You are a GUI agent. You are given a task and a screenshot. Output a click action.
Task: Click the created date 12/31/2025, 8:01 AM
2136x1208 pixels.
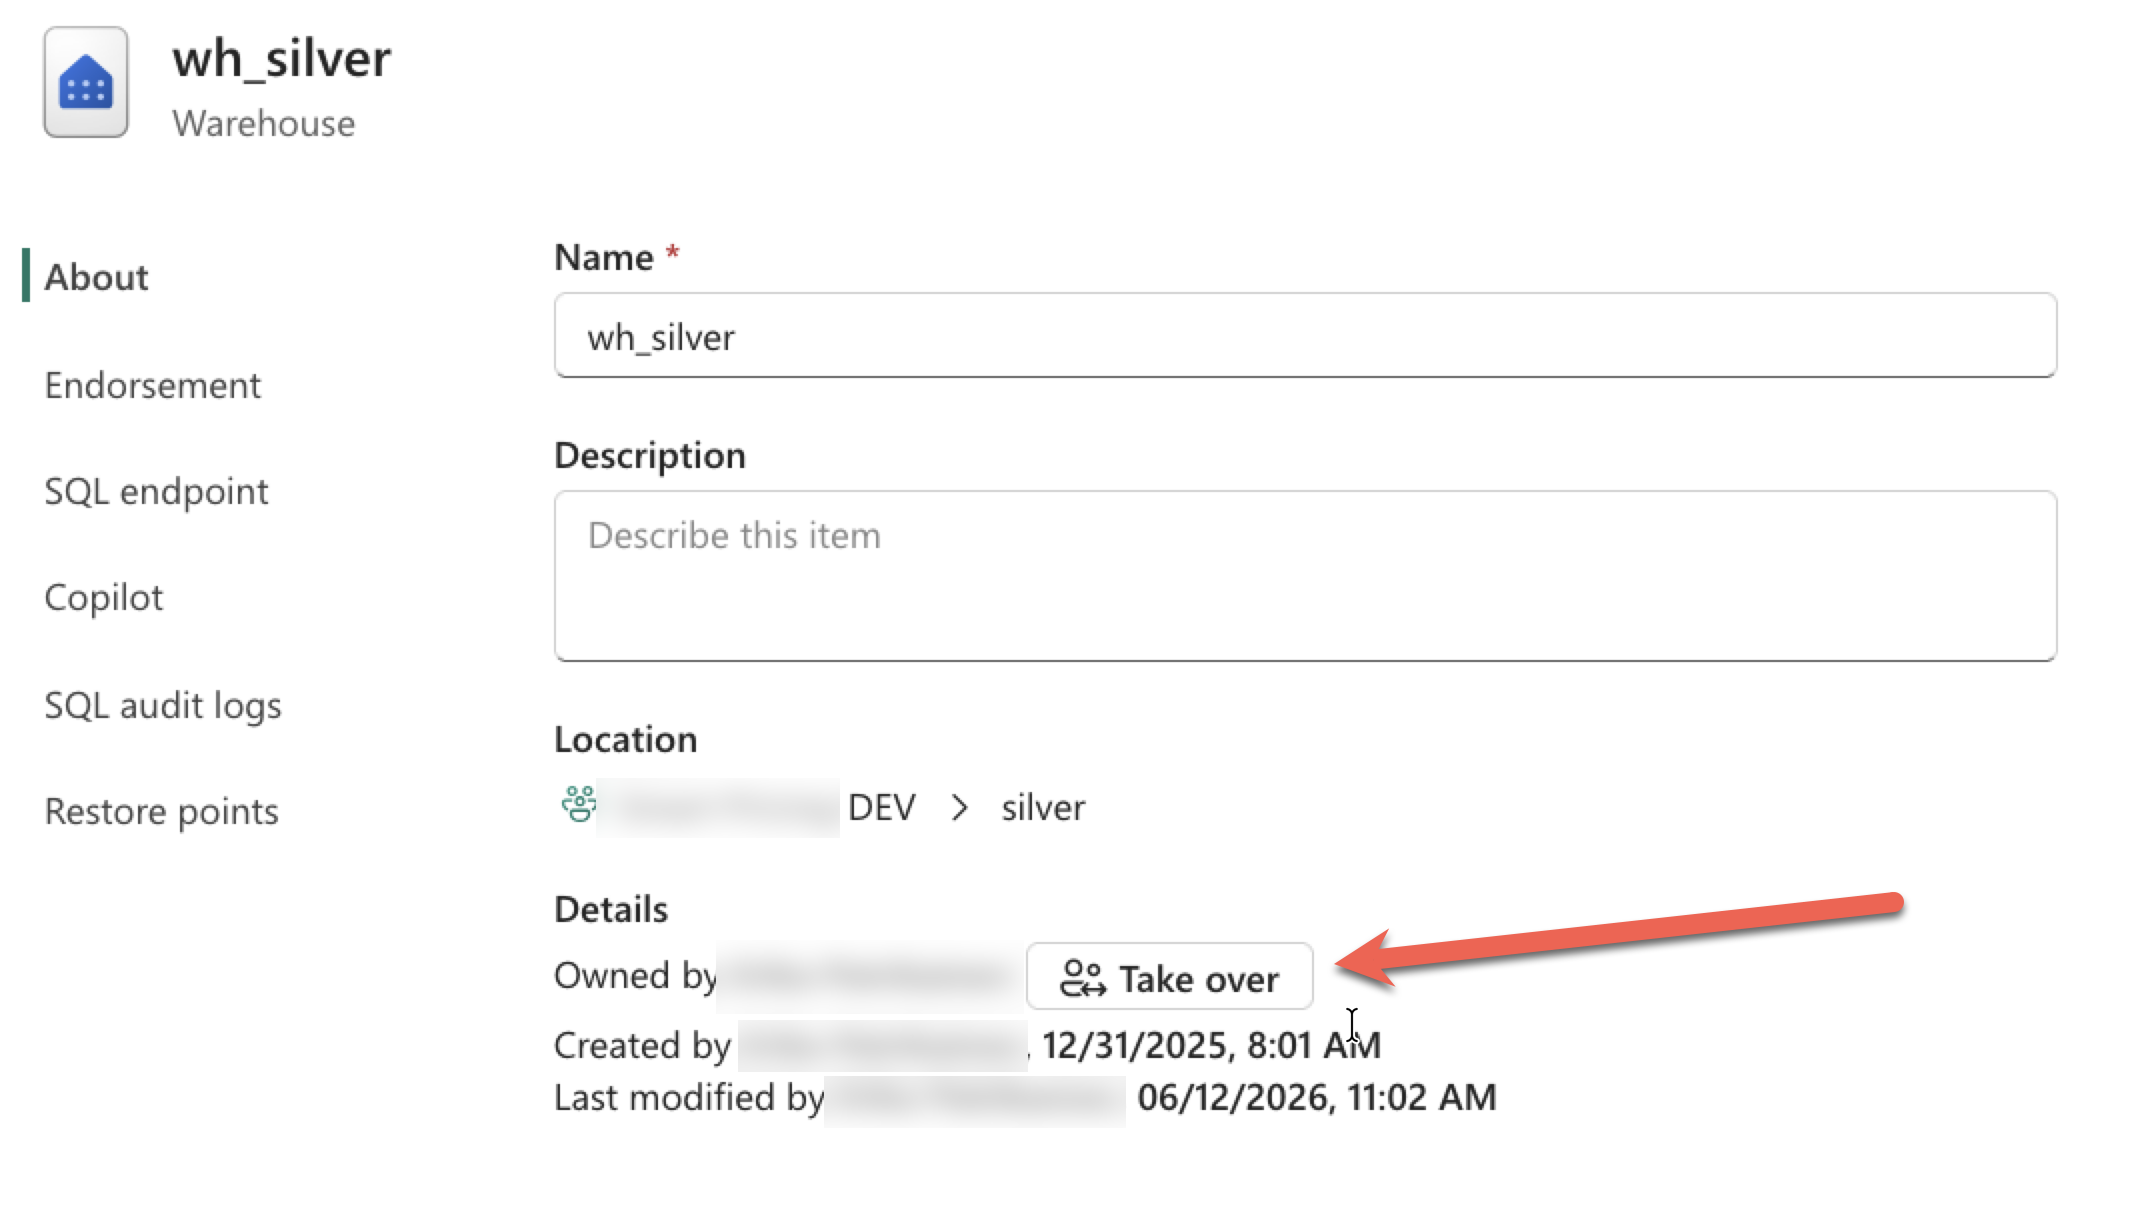[x=1211, y=1045]
